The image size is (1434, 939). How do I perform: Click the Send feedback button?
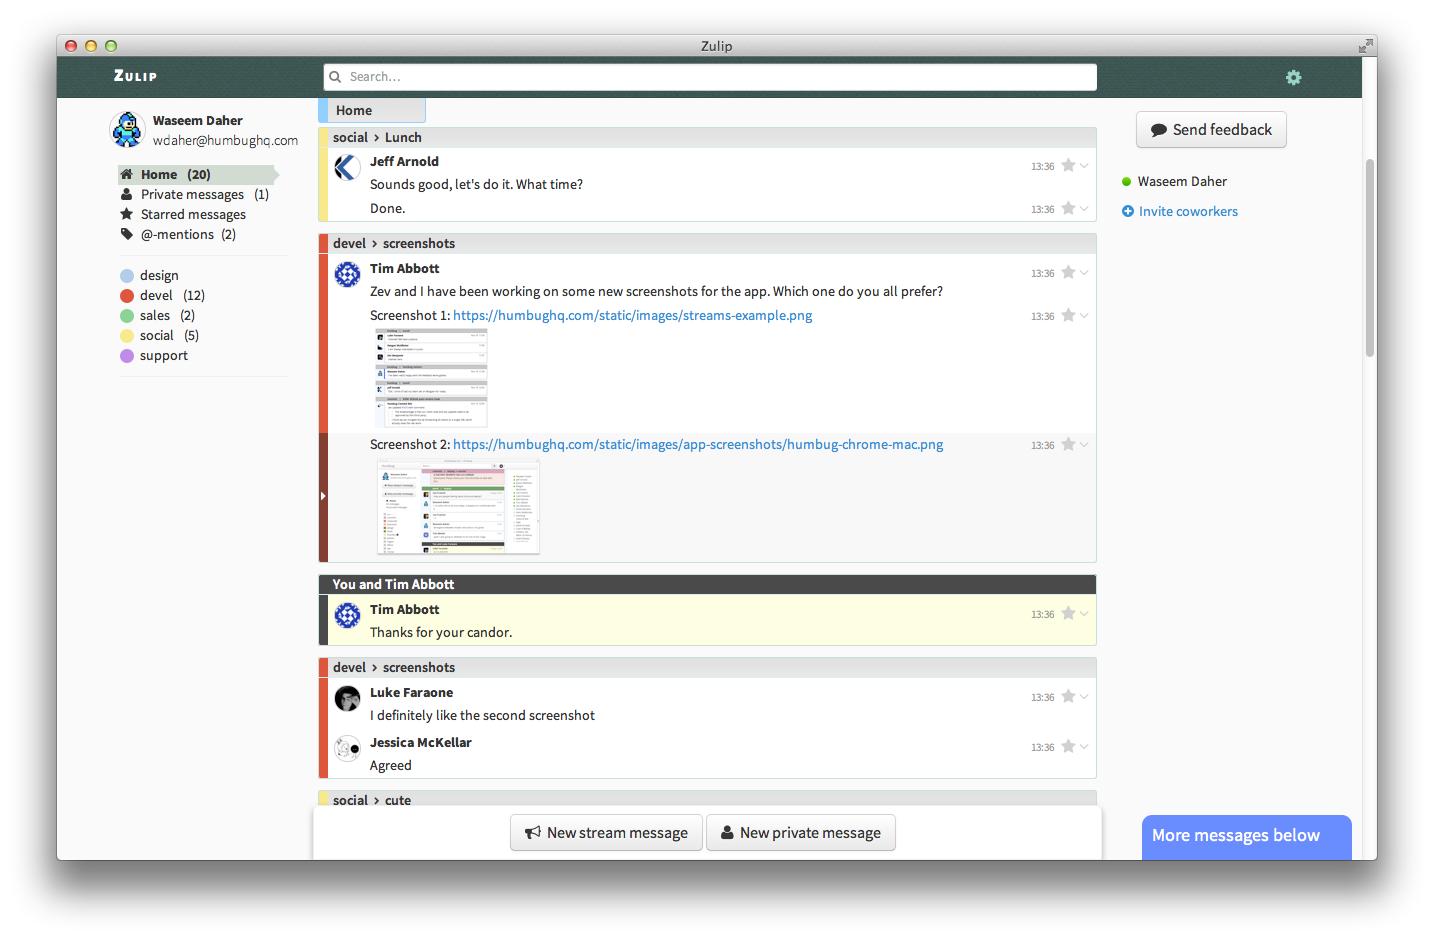pyautogui.click(x=1211, y=130)
